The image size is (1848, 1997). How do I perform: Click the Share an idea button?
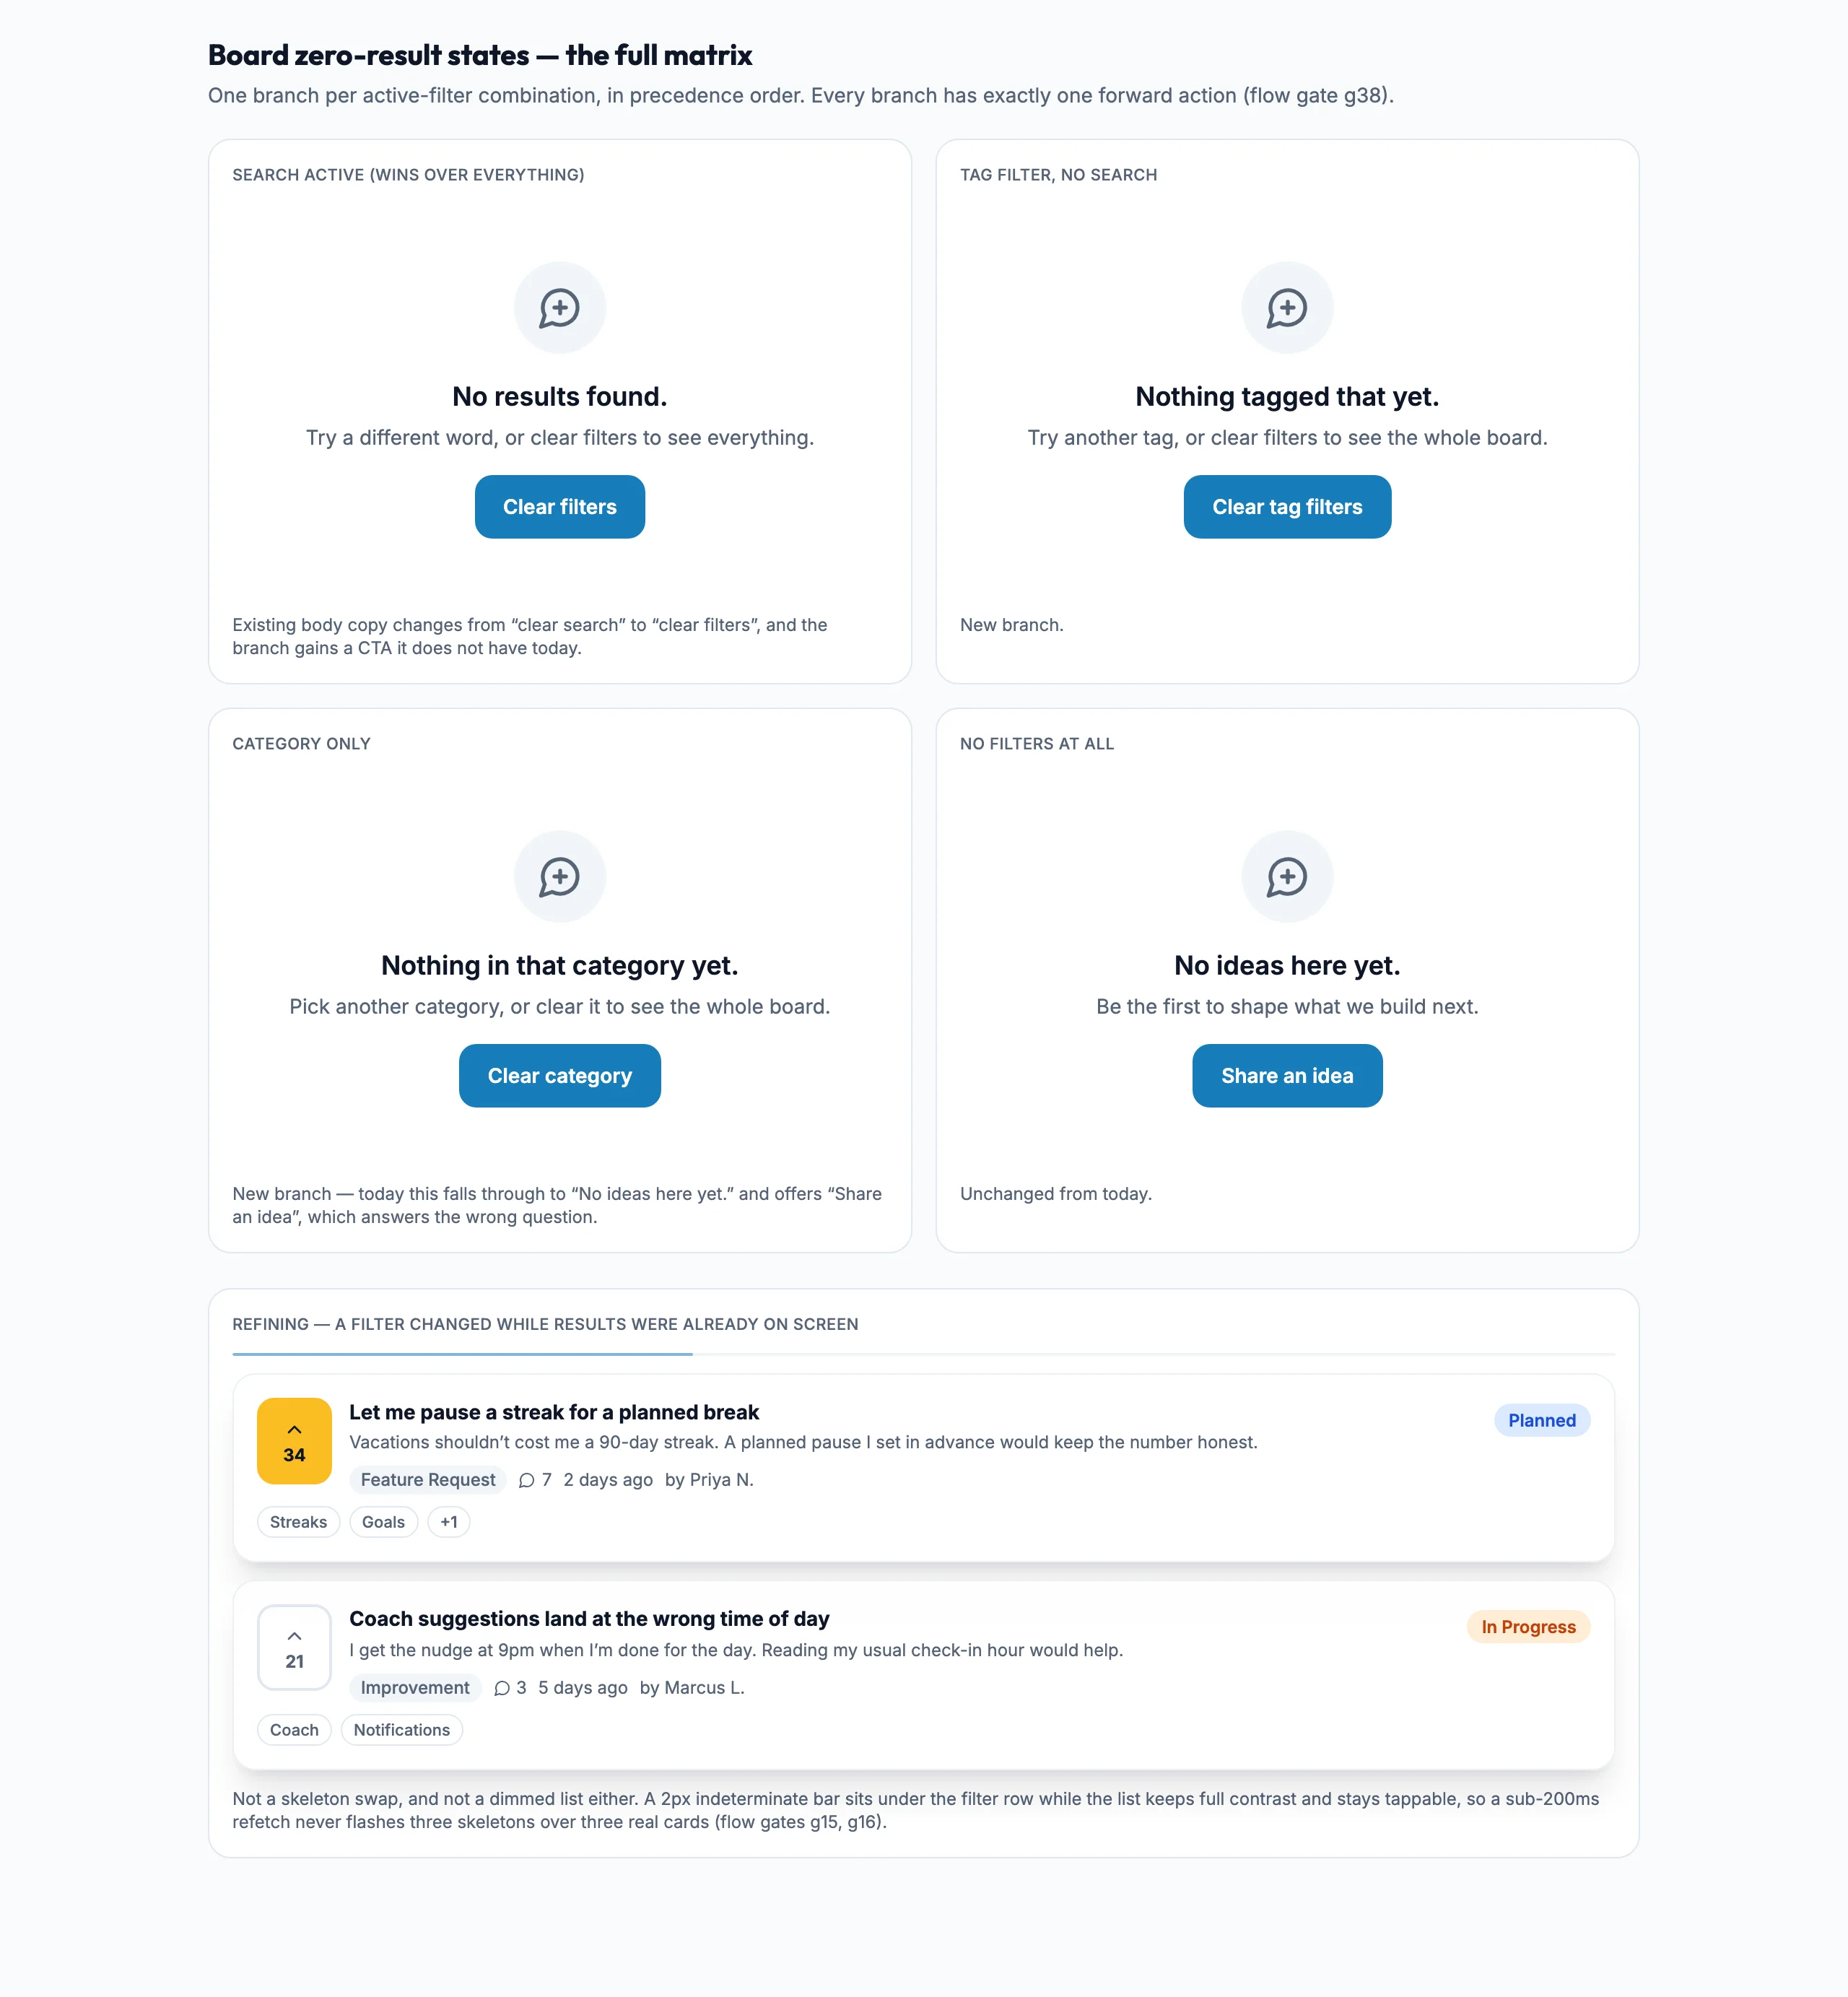point(1287,1076)
